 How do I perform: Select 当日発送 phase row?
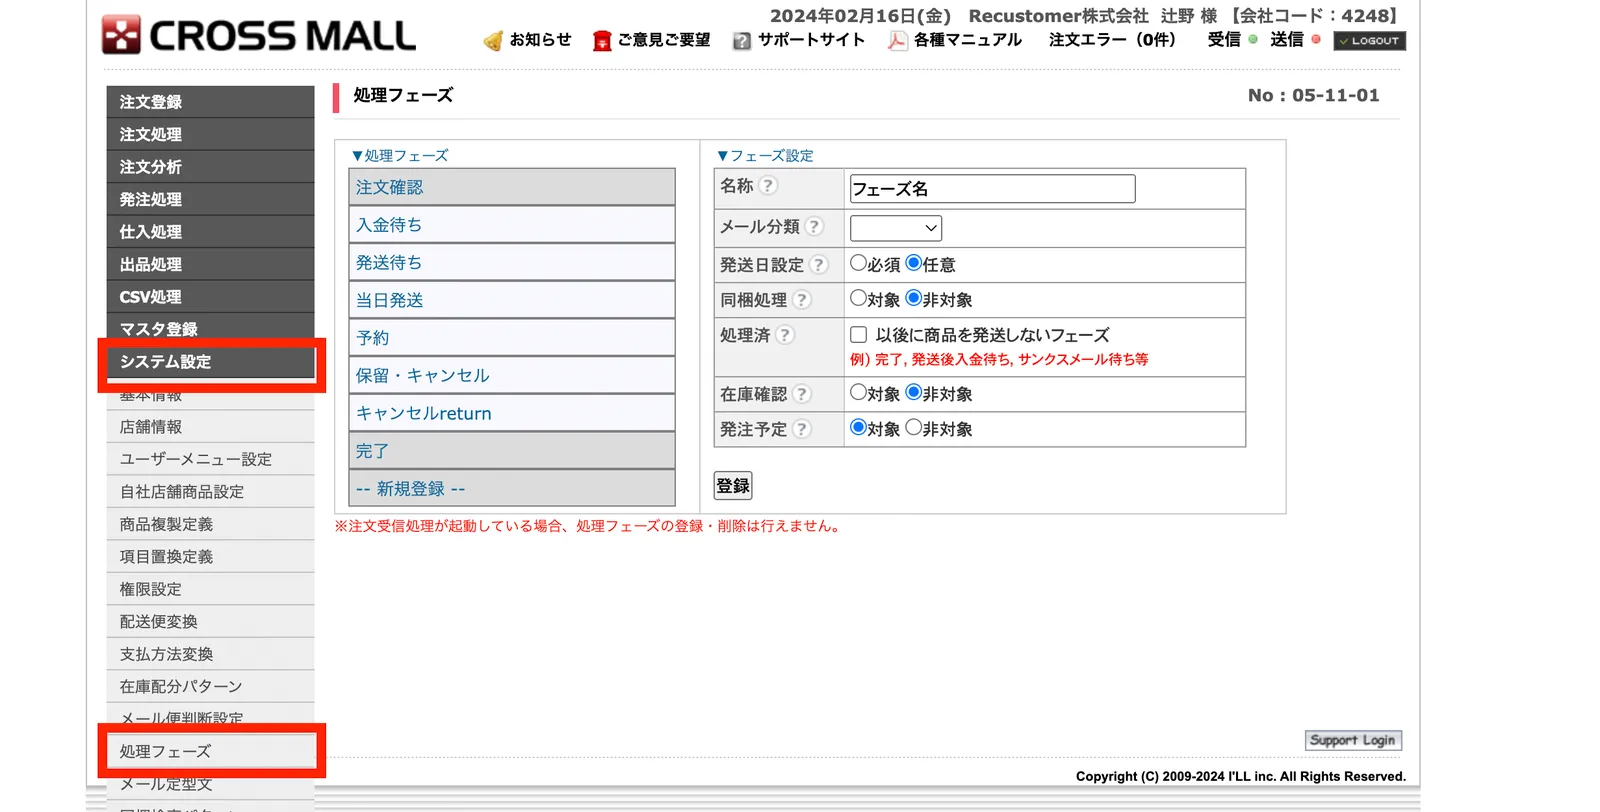tap(512, 300)
